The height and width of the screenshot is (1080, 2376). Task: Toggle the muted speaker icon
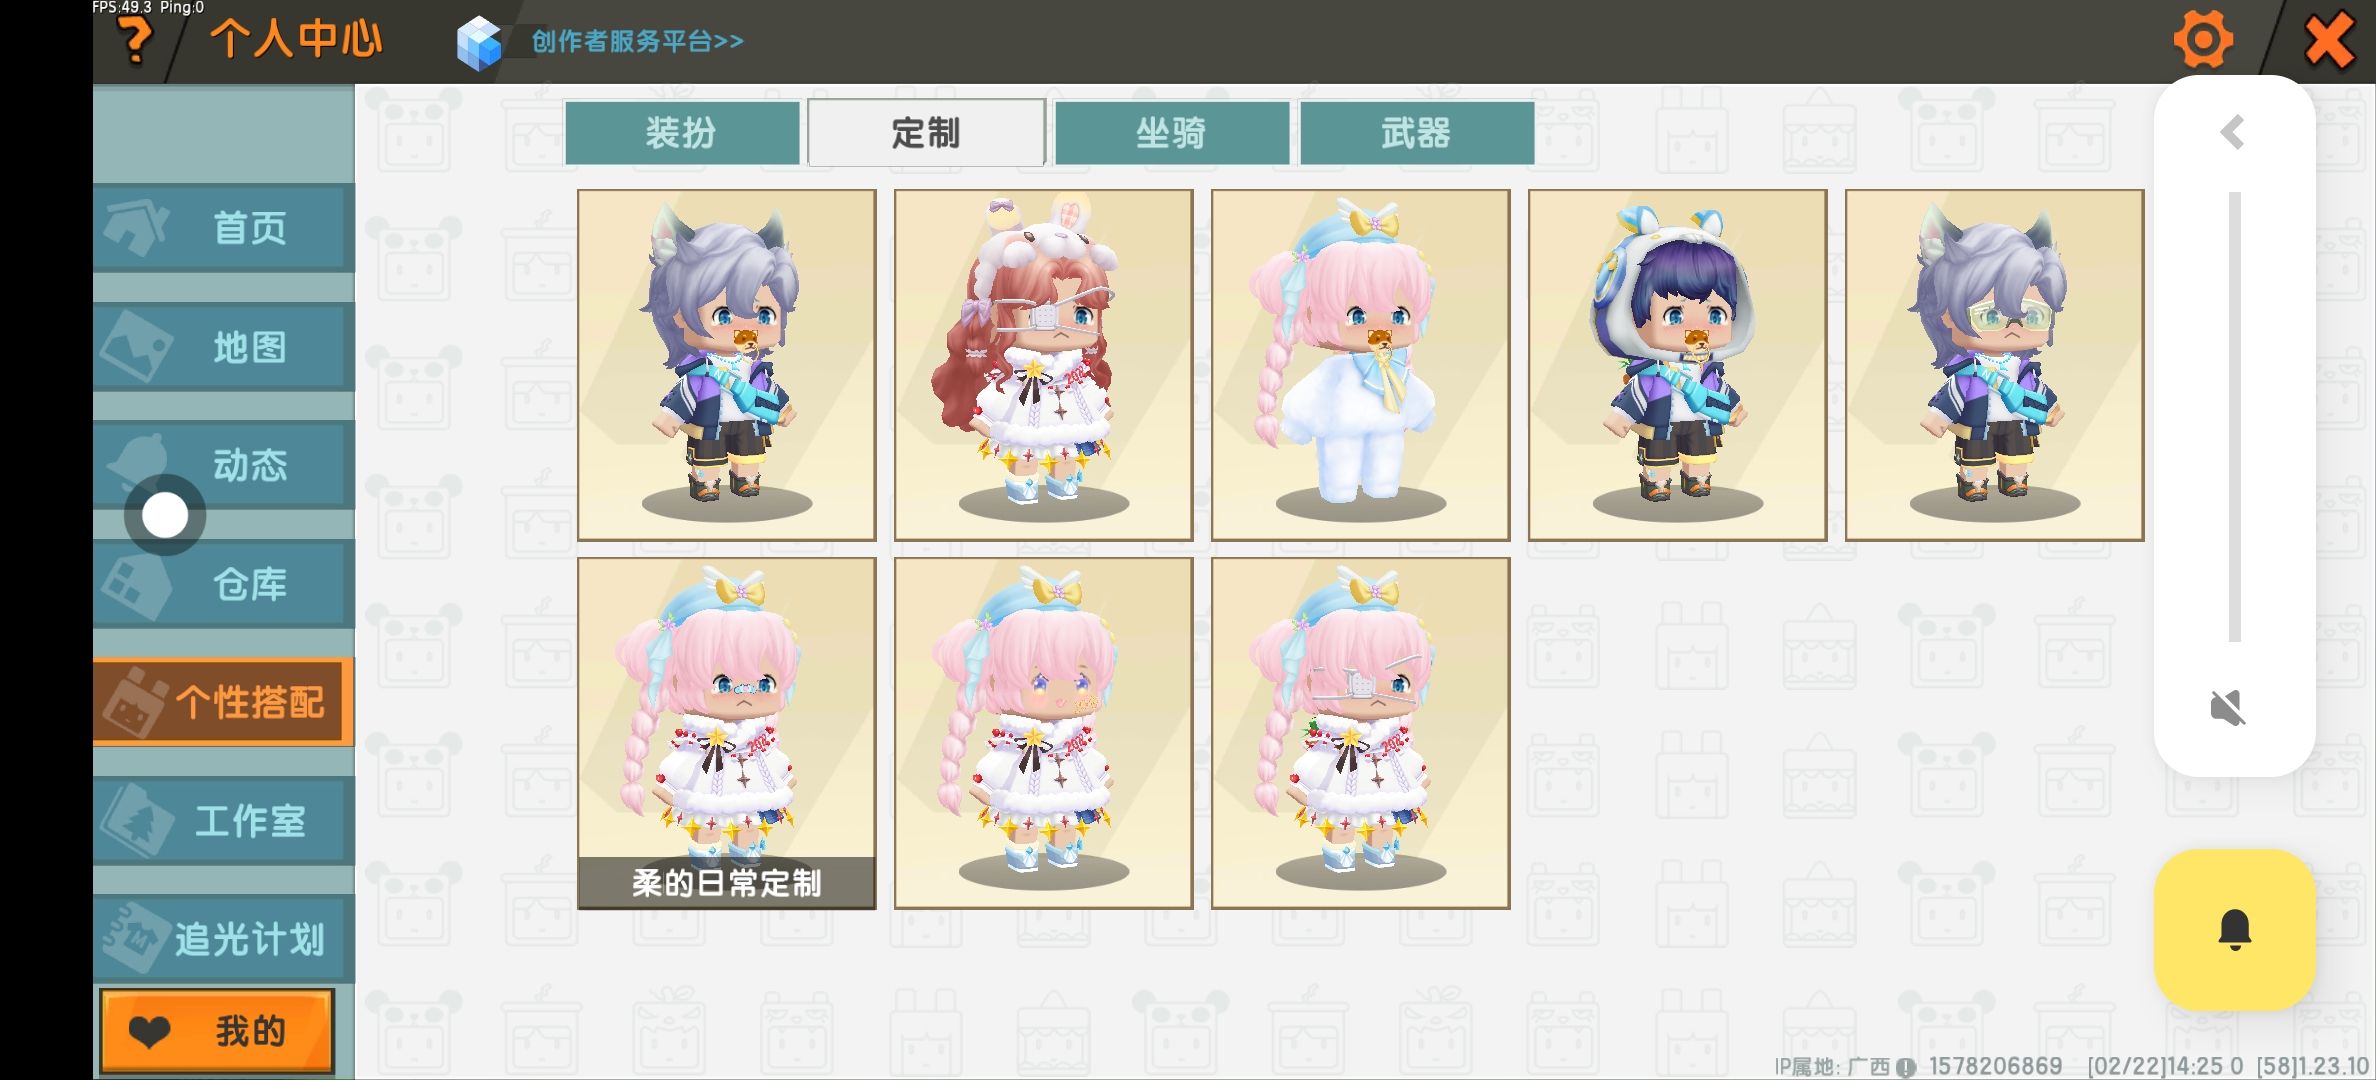click(x=2228, y=708)
